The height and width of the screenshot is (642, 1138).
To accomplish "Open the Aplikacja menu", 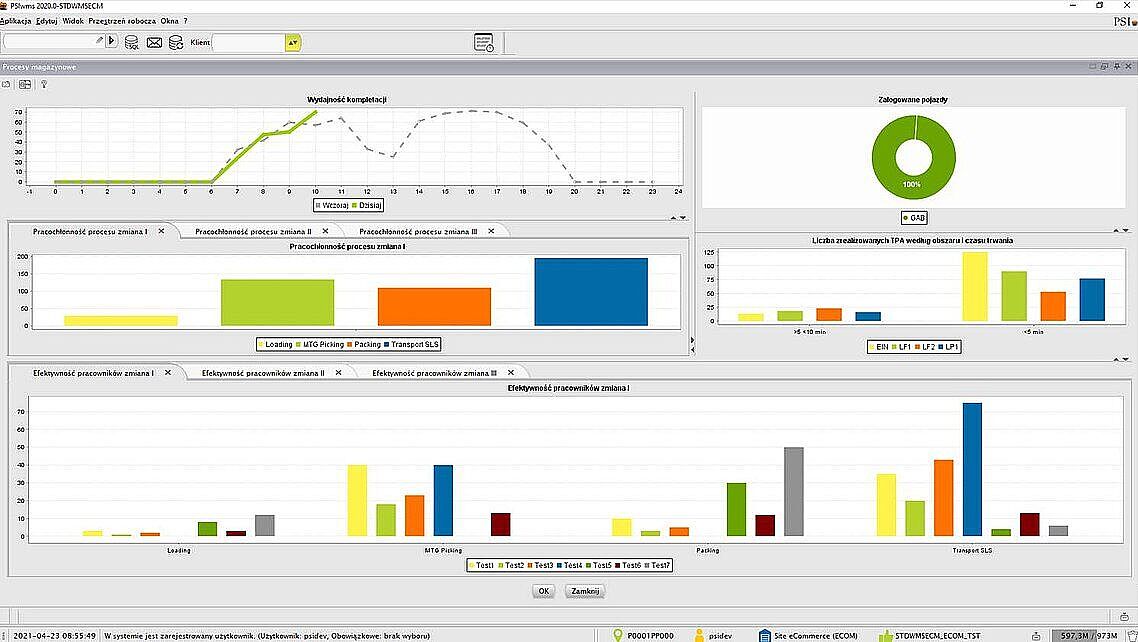I will (15, 21).
